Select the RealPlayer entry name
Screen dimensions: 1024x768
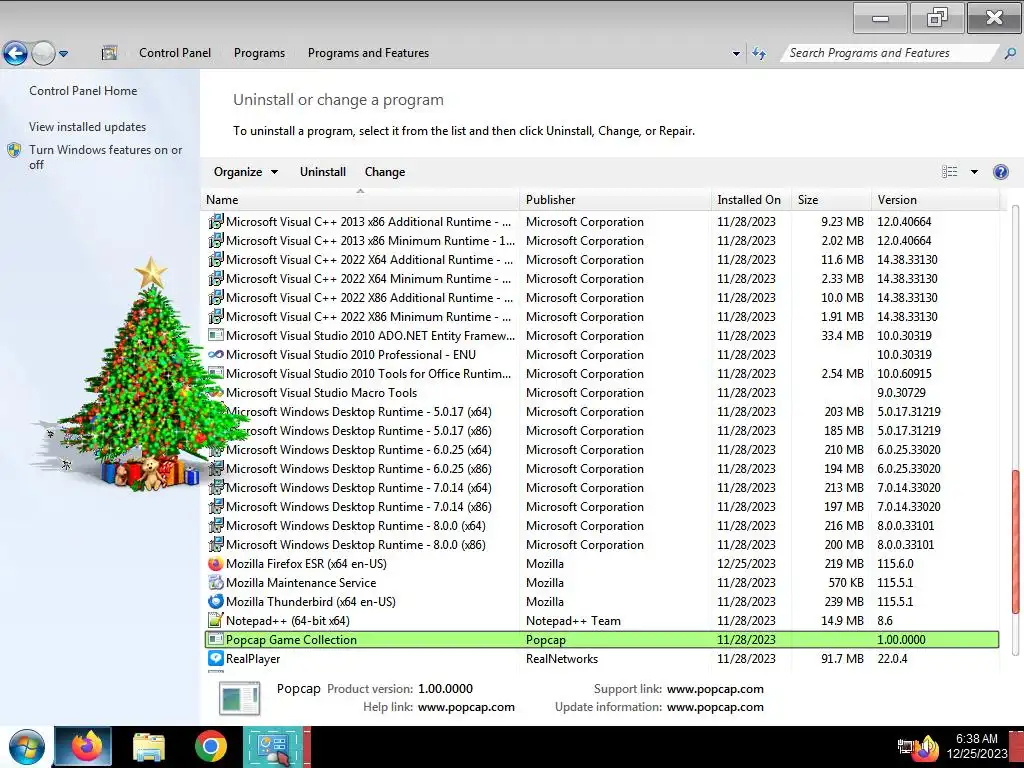pos(253,658)
